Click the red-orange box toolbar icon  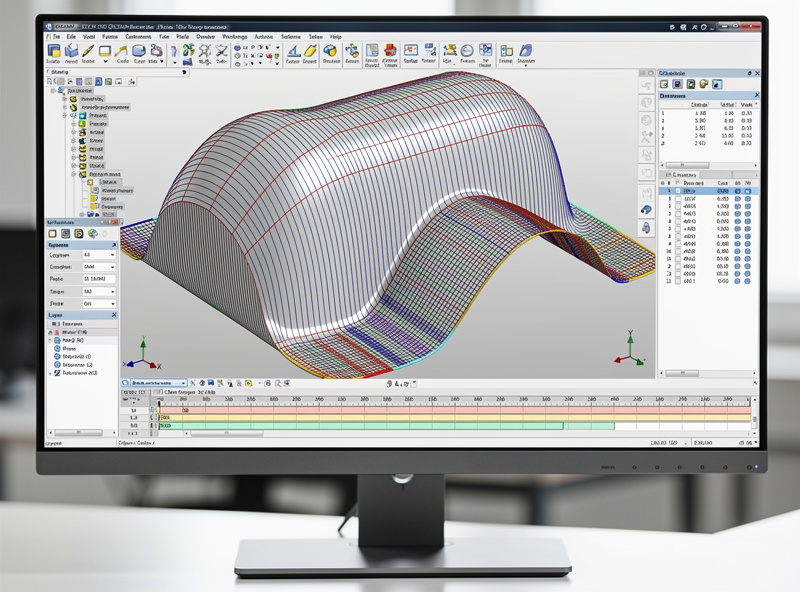(x=390, y=50)
